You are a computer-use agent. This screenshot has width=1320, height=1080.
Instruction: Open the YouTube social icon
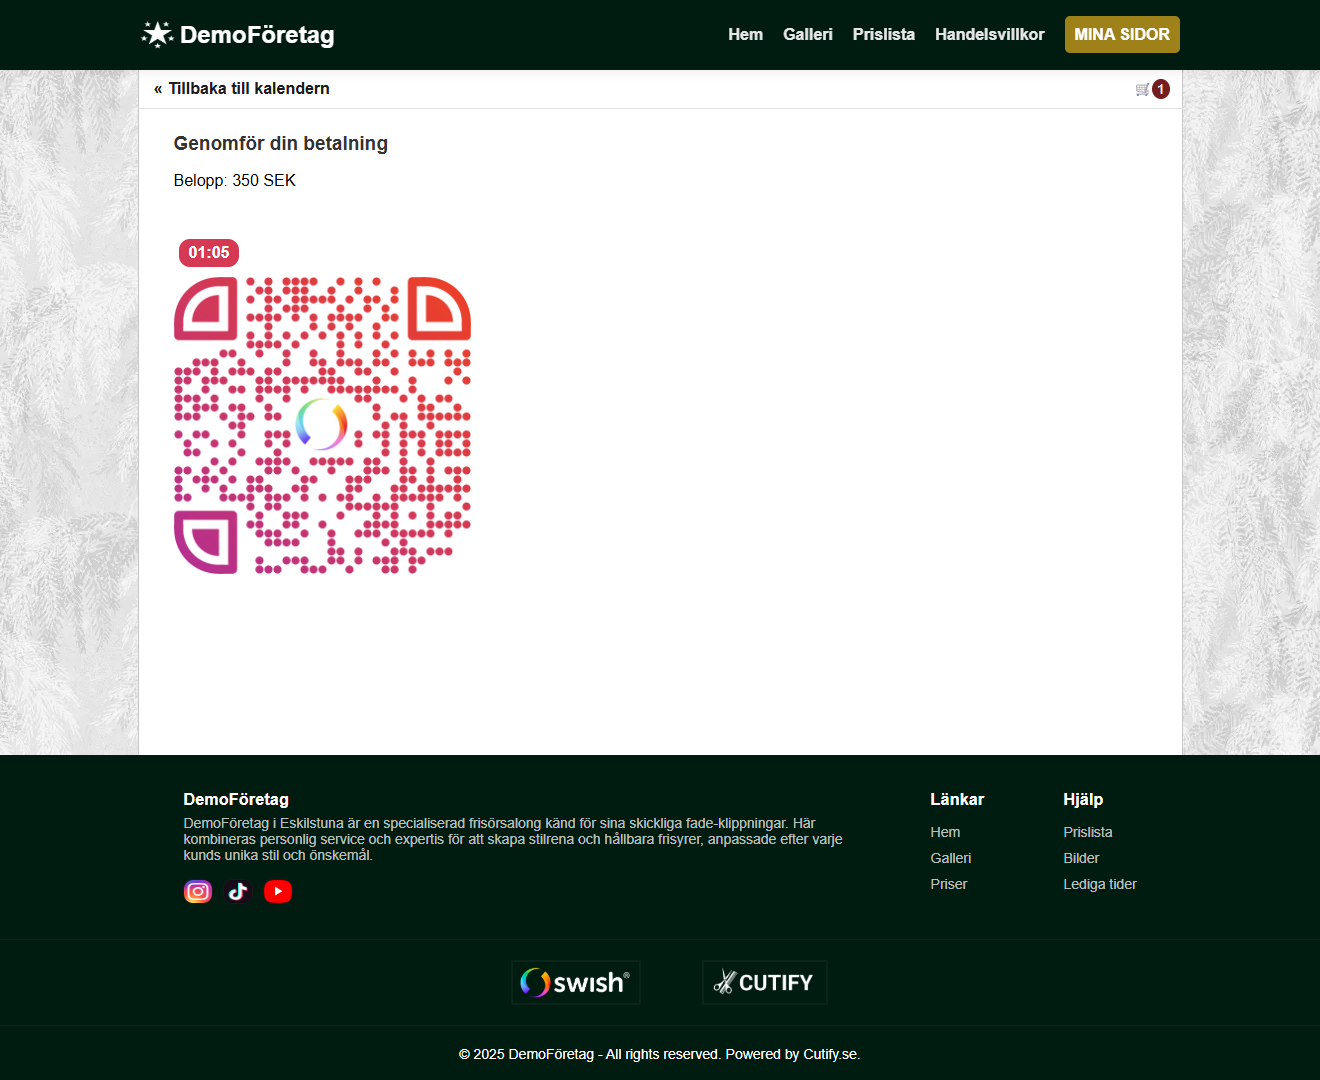point(278,891)
